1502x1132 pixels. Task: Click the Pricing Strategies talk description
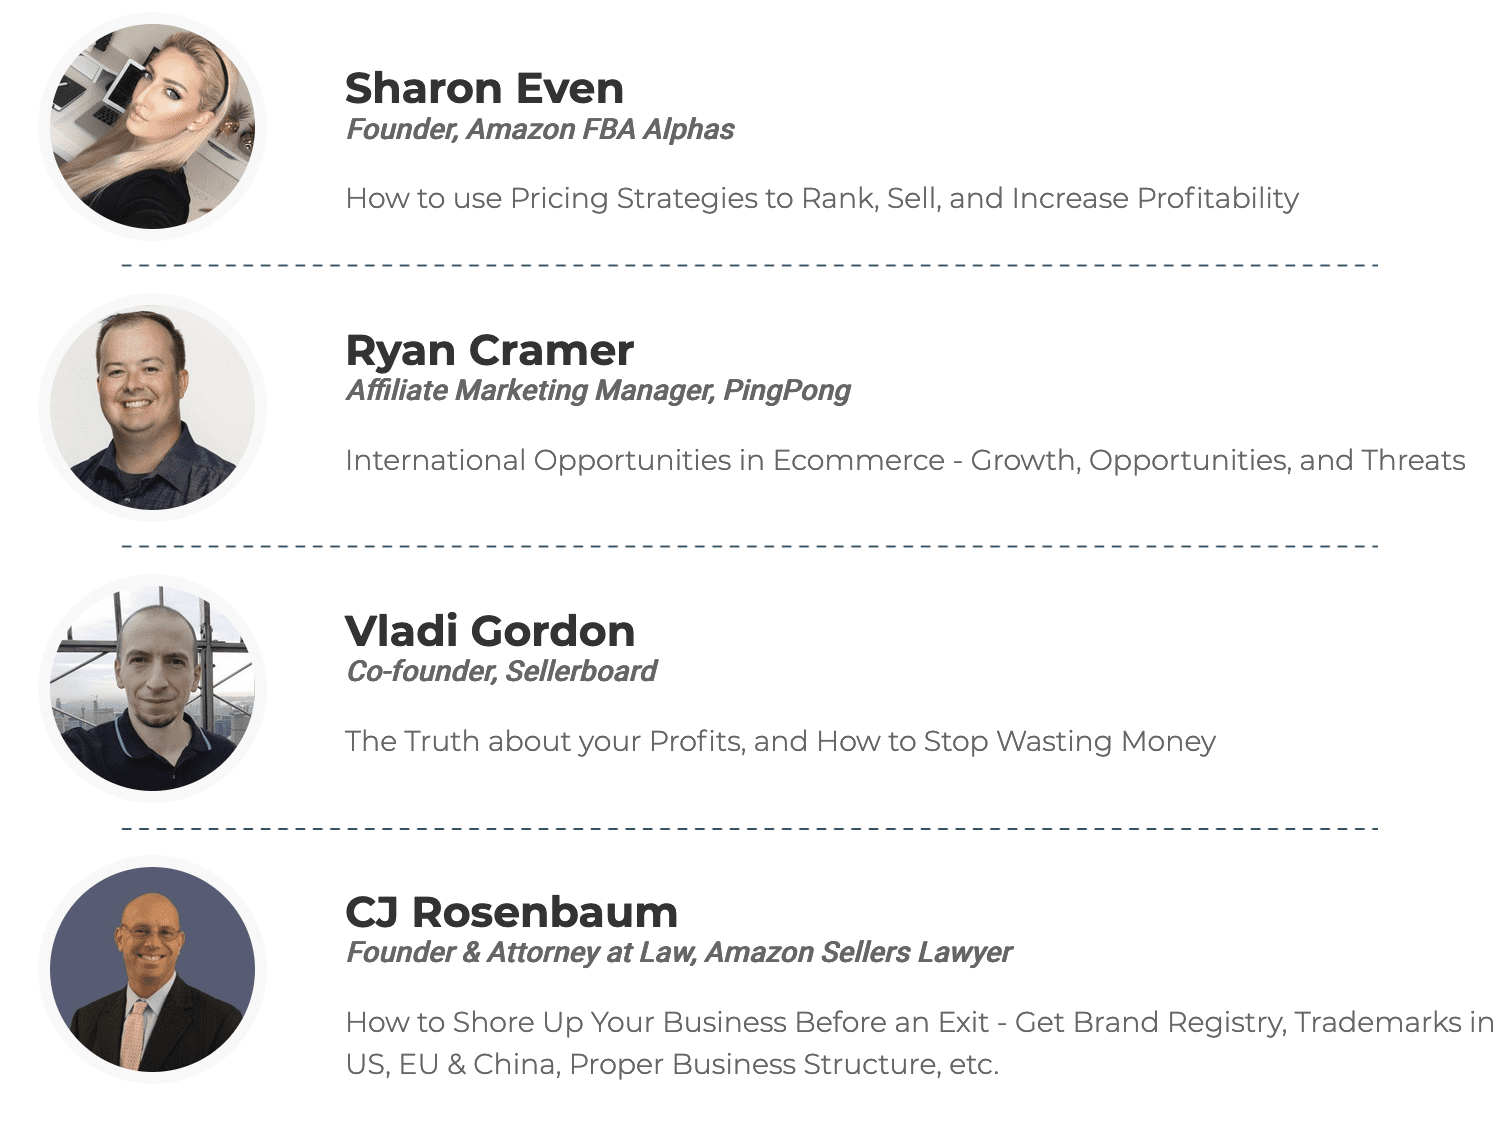(x=822, y=199)
